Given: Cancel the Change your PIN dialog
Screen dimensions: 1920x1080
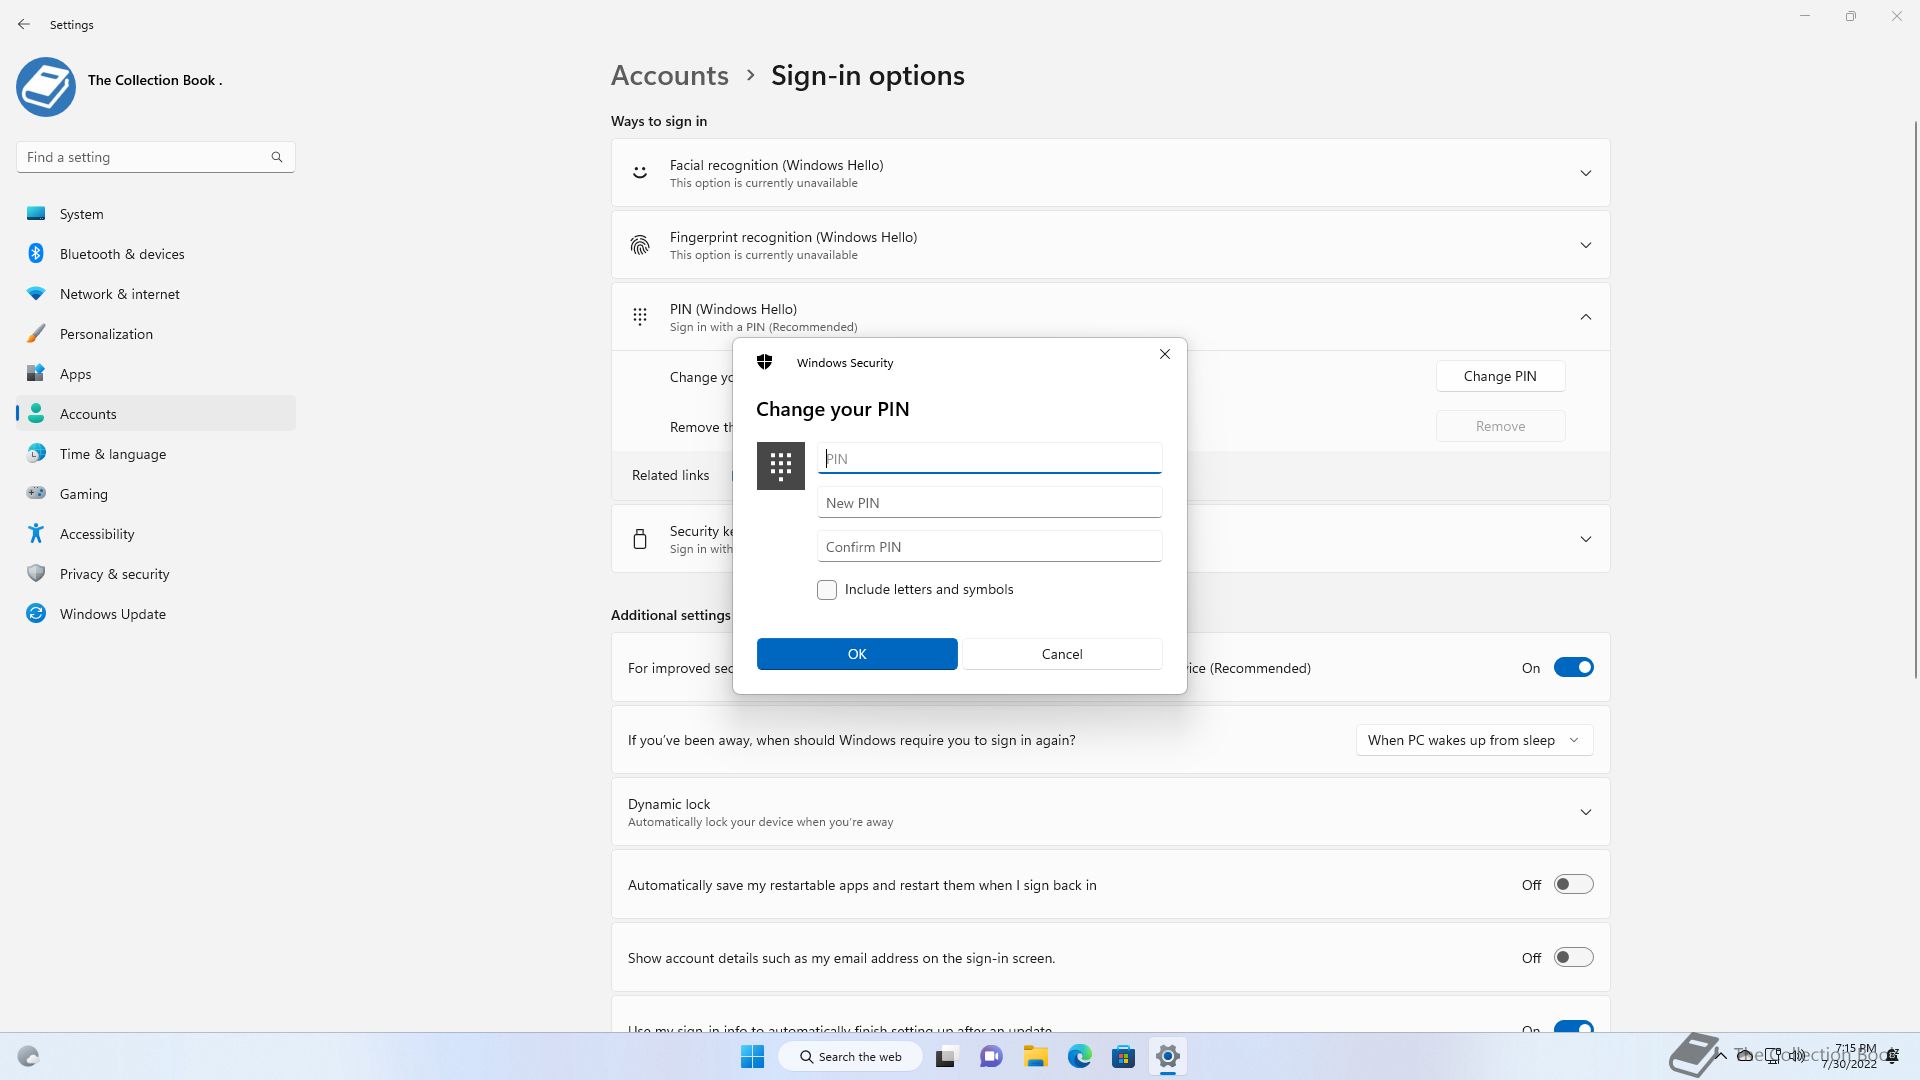Looking at the screenshot, I should tap(1061, 654).
